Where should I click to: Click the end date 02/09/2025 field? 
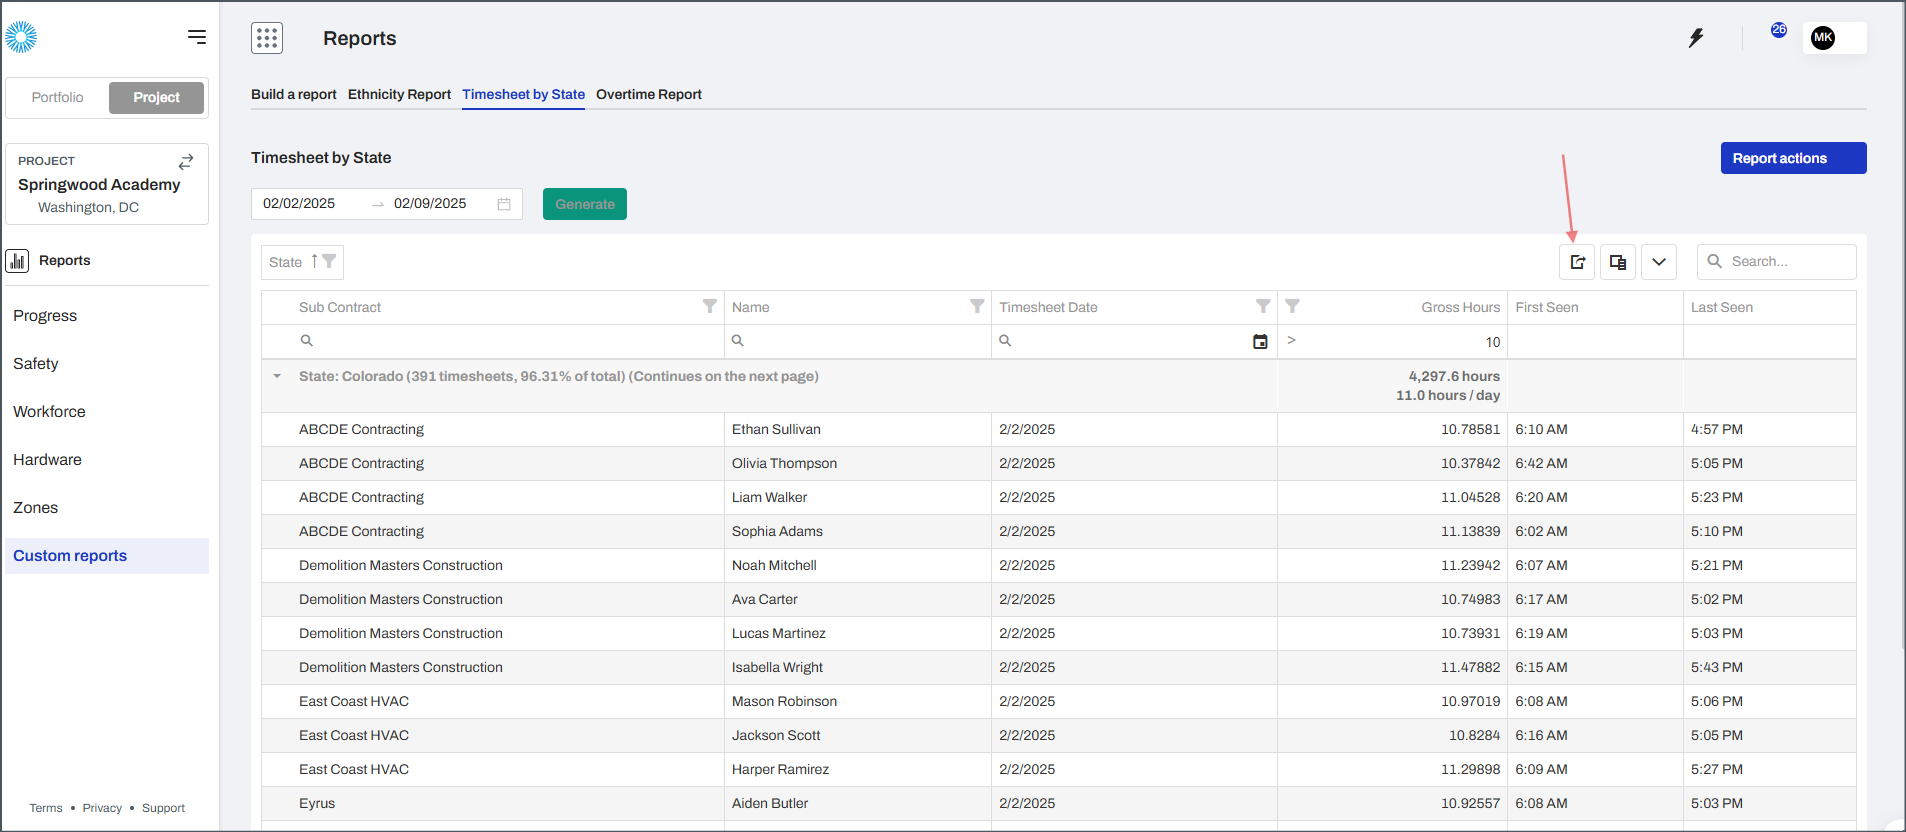point(430,203)
